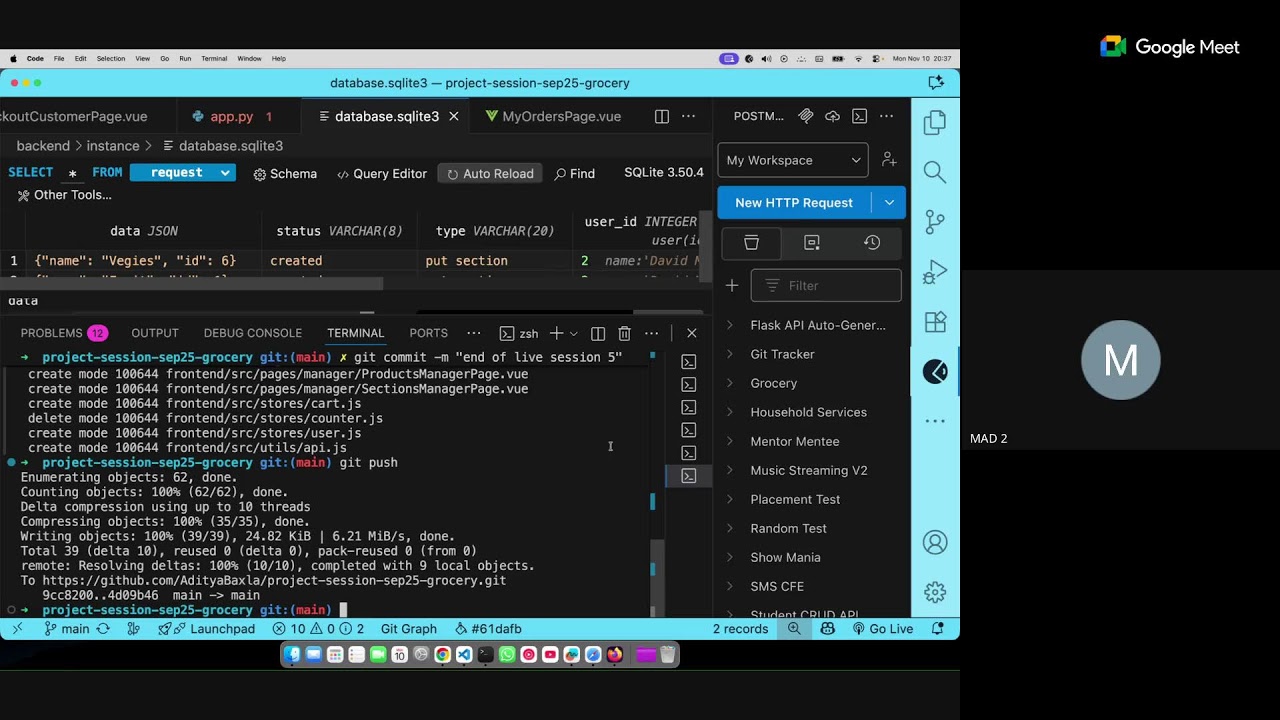The height and width of the screenshot is (720, 1280).
Task: Open editor more actions ellipsis
Action: point(688,116)
